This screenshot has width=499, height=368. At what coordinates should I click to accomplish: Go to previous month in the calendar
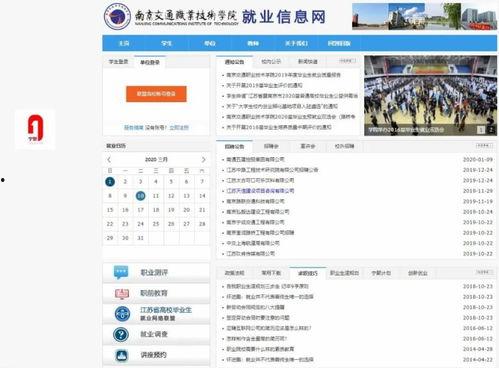click(x=109, y=160)
